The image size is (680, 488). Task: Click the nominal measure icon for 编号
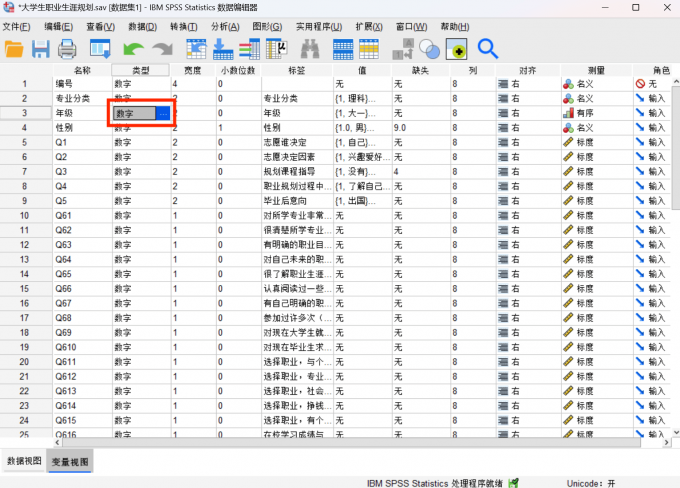568,84
